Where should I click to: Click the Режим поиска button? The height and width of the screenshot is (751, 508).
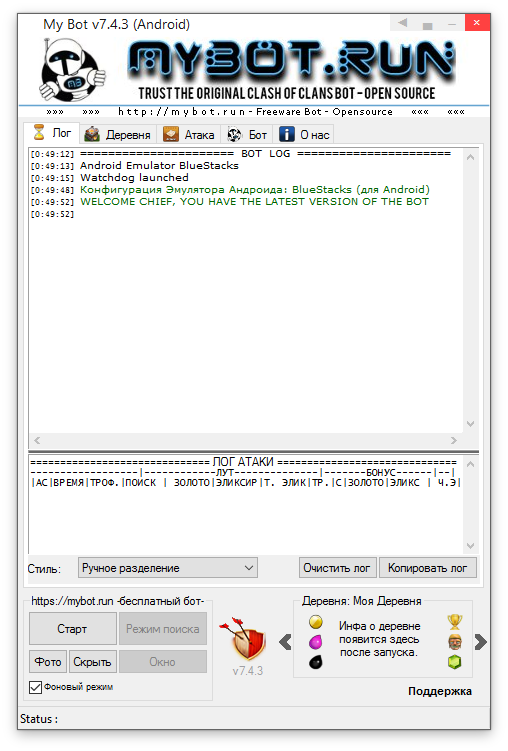point(163,629)
